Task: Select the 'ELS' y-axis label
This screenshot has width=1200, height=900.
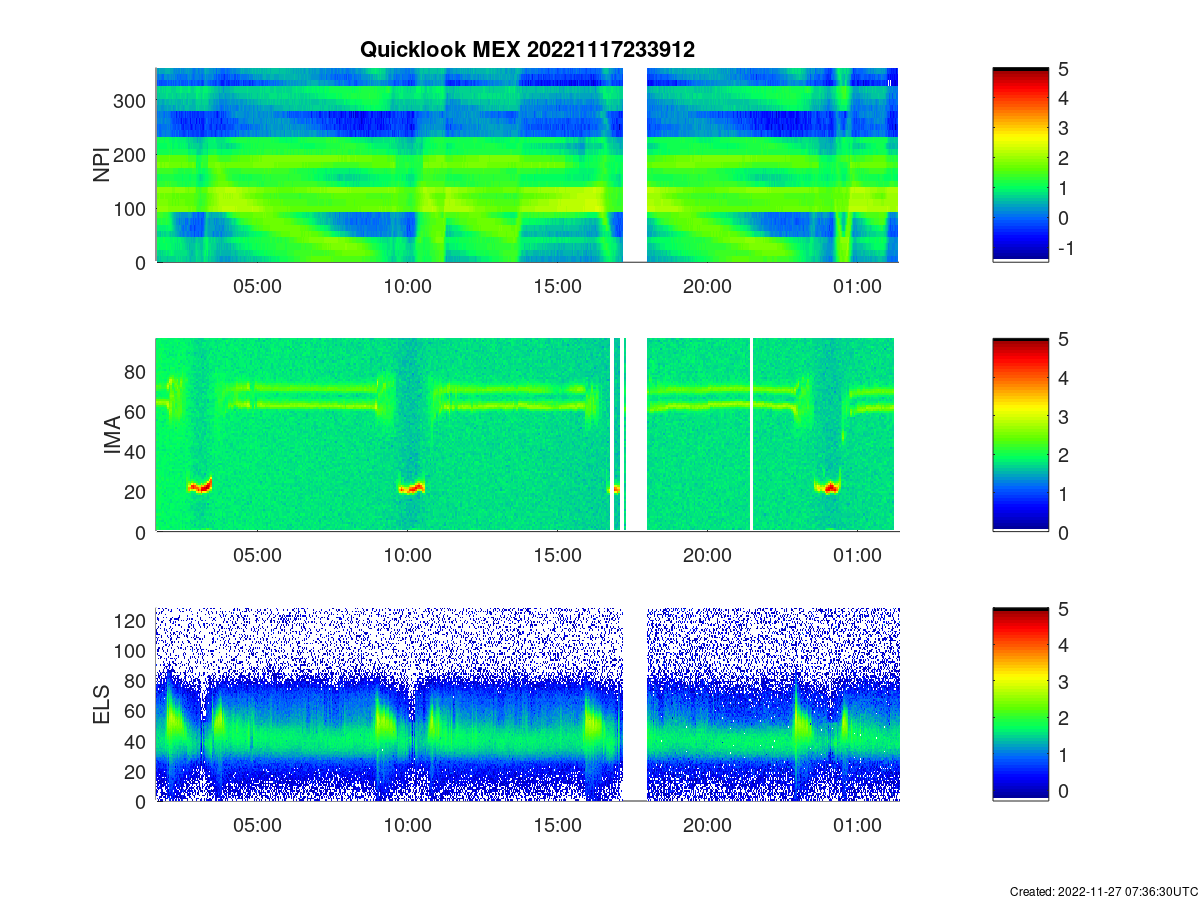Action: point(101,705)
